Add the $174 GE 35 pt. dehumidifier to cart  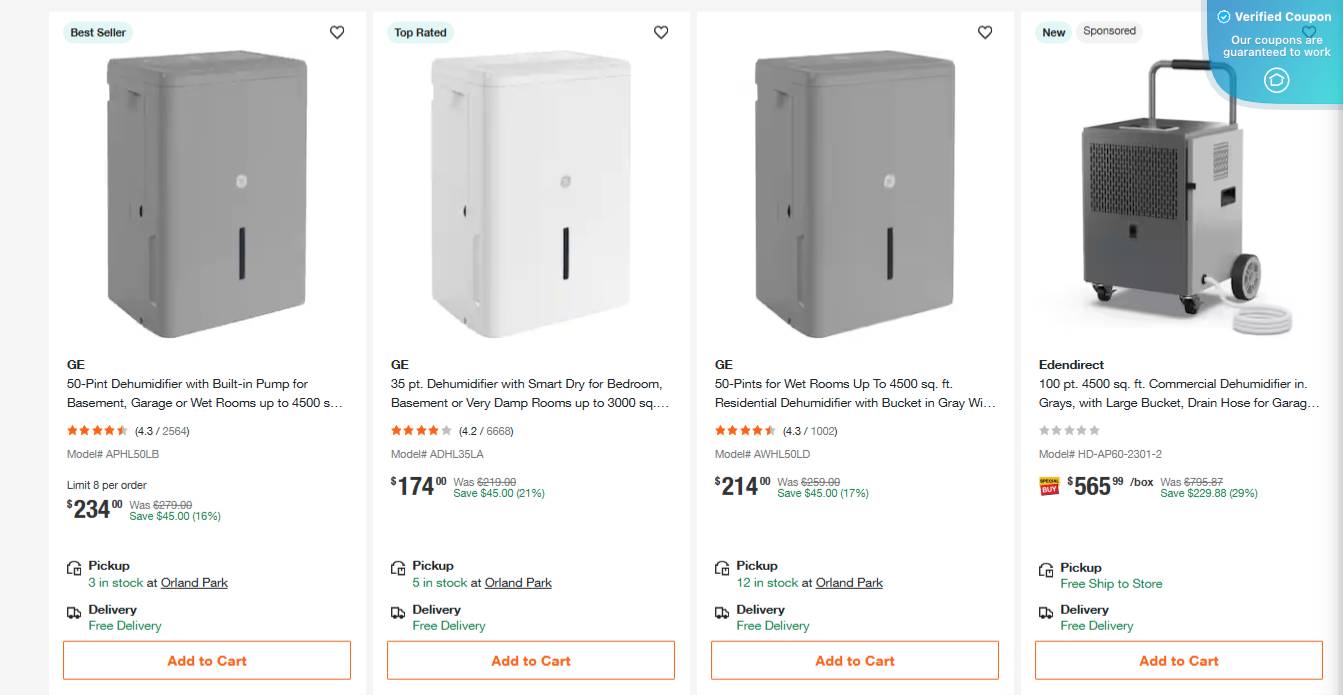point(531,661)
